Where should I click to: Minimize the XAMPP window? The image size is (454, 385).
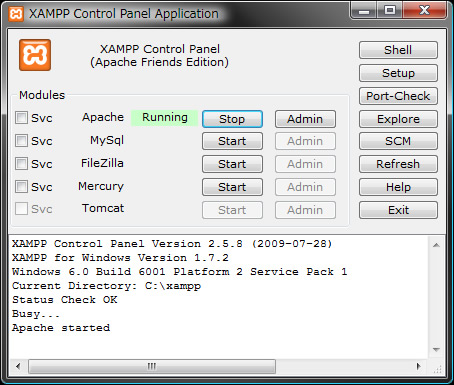[364, 11]
